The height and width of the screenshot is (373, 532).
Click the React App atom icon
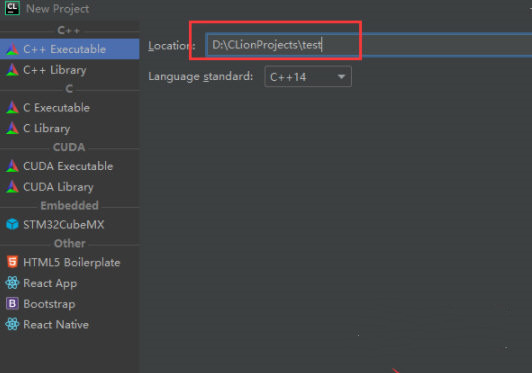click(13, 283)
